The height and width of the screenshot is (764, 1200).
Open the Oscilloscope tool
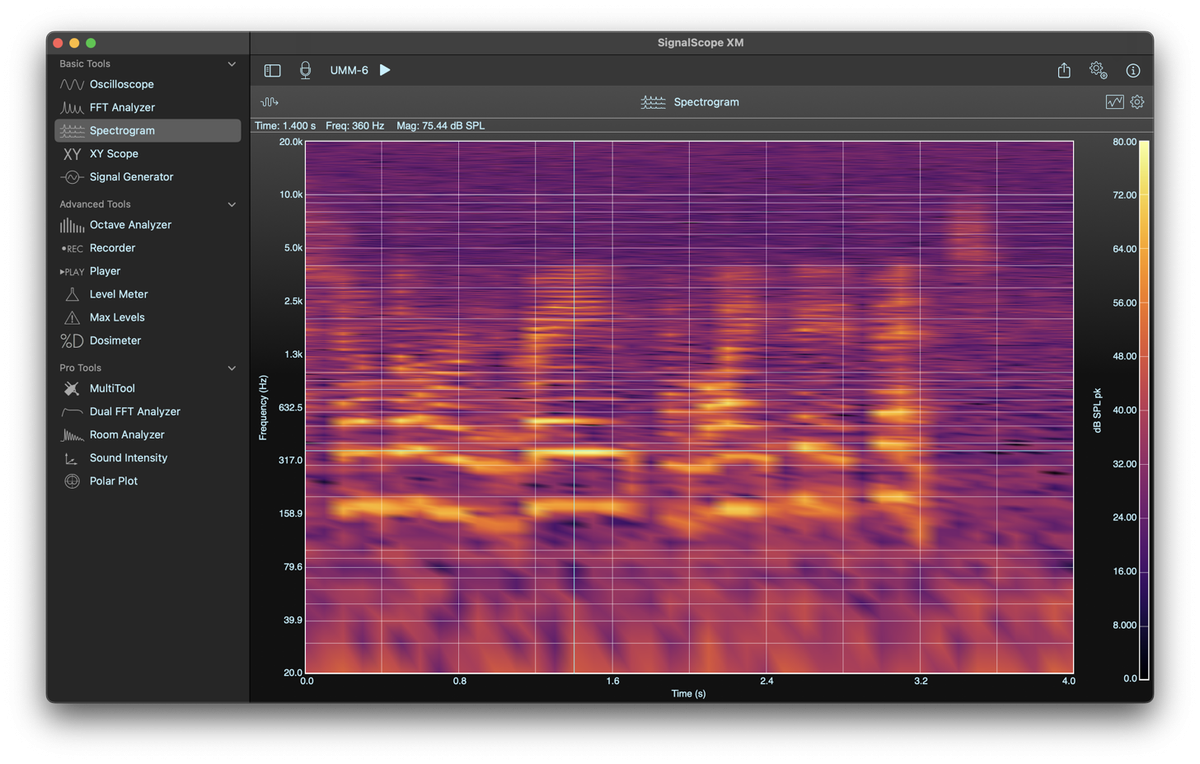click(x=121, y=85)
